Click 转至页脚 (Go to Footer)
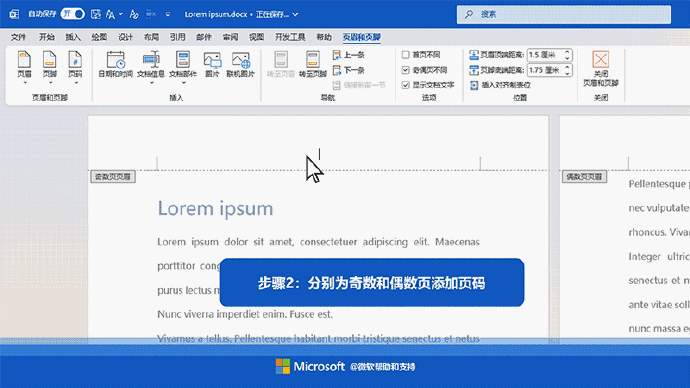Viewport: 690px width, 388px height. (x=312, y=65)
